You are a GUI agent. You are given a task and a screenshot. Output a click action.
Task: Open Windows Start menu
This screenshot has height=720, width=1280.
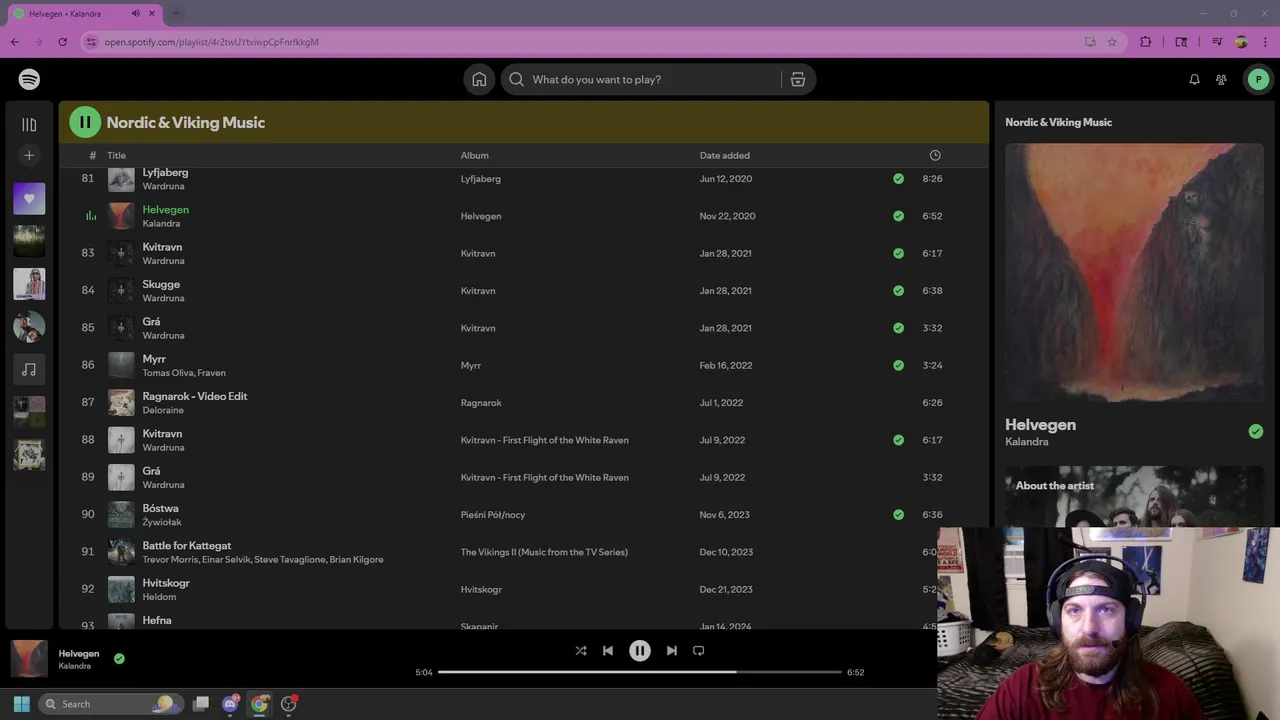point(21,704)
